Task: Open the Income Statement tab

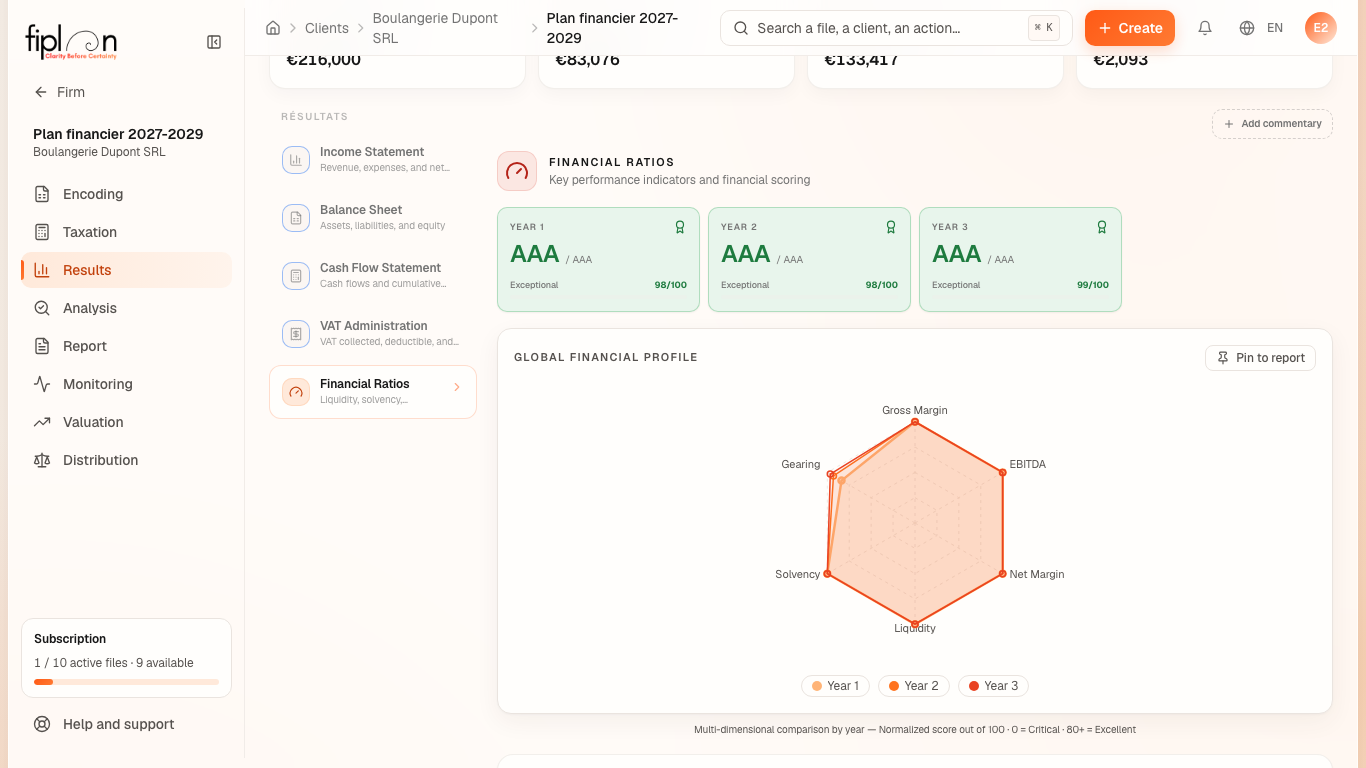Action: tap(373, 159)
